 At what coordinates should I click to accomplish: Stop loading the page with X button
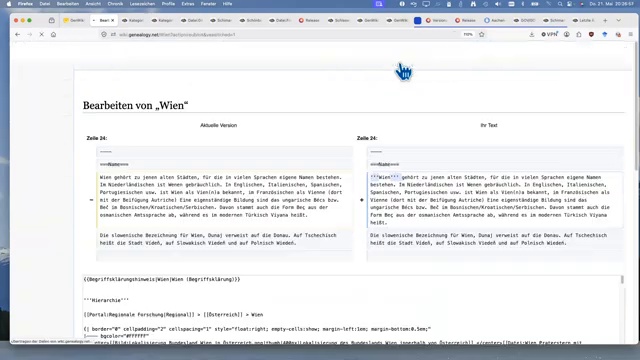point(42,35)
